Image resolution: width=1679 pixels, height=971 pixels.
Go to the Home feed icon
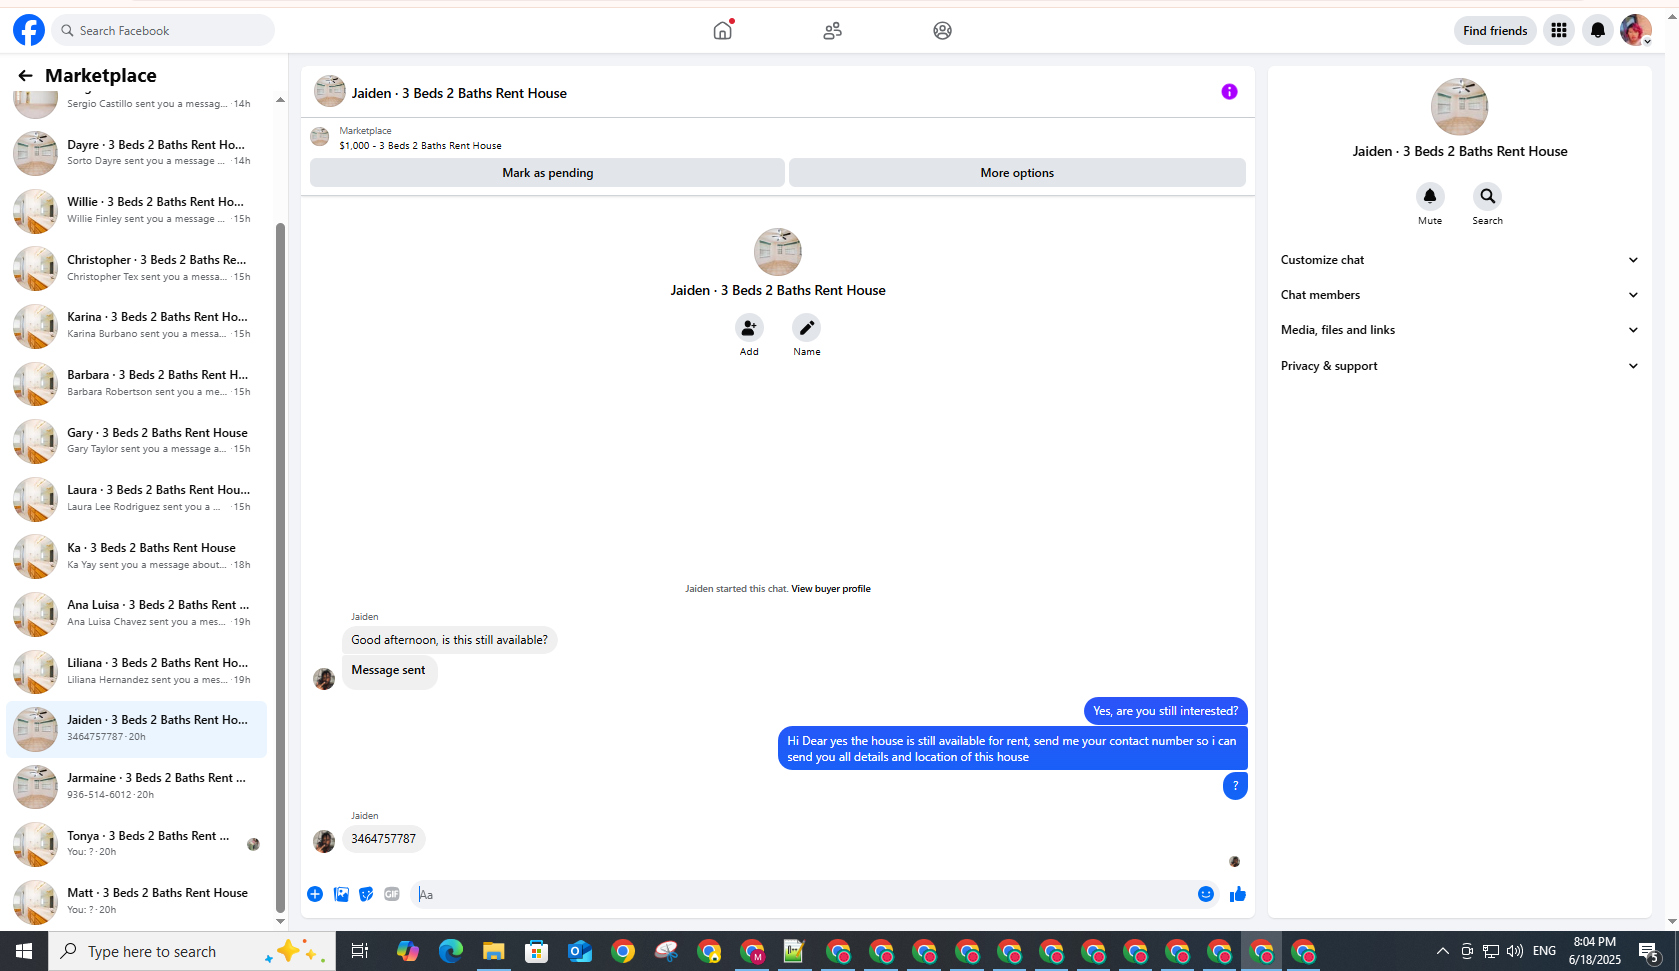point(722,30)
